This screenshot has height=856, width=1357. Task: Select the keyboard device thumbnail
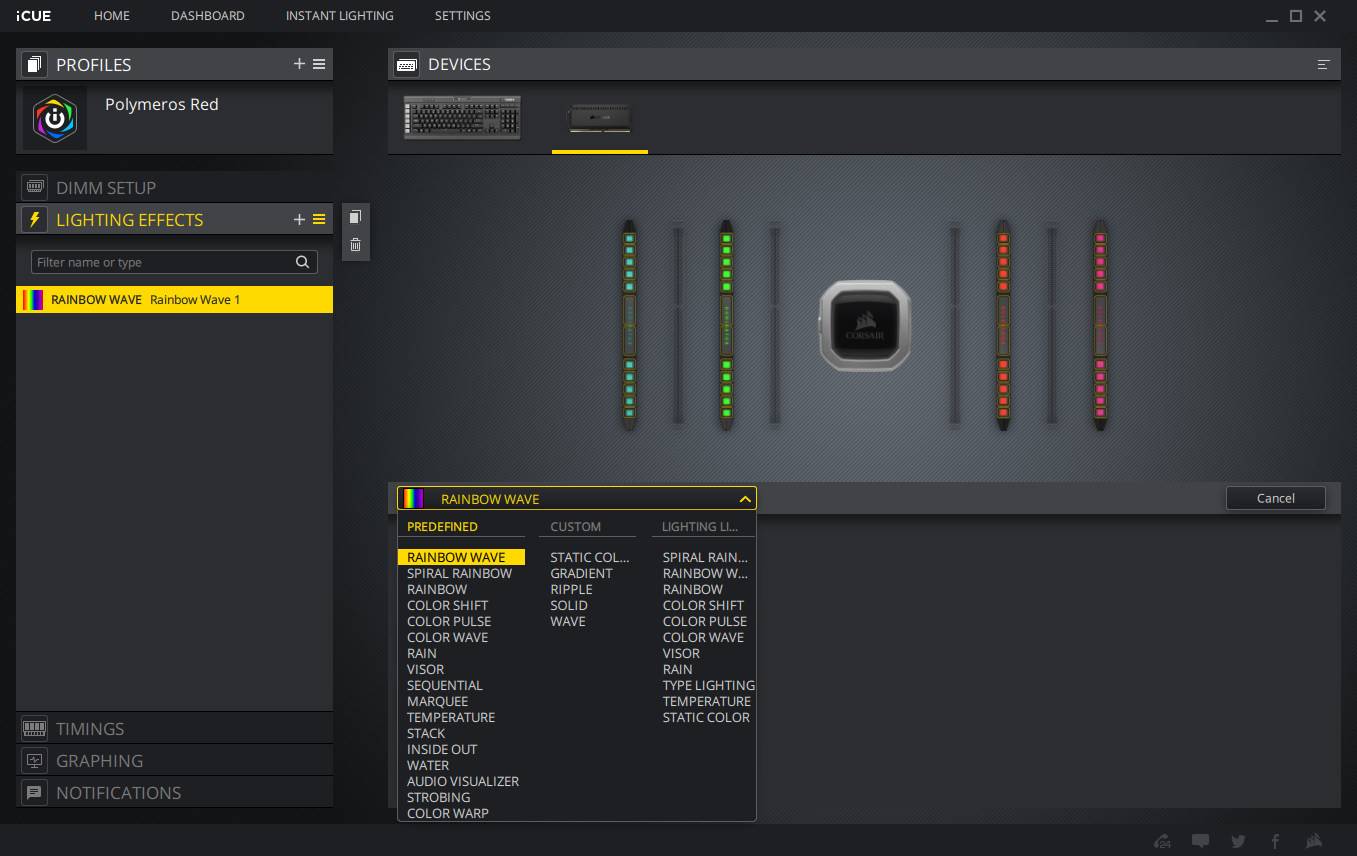pyautogui.click(x=462, y=118)
